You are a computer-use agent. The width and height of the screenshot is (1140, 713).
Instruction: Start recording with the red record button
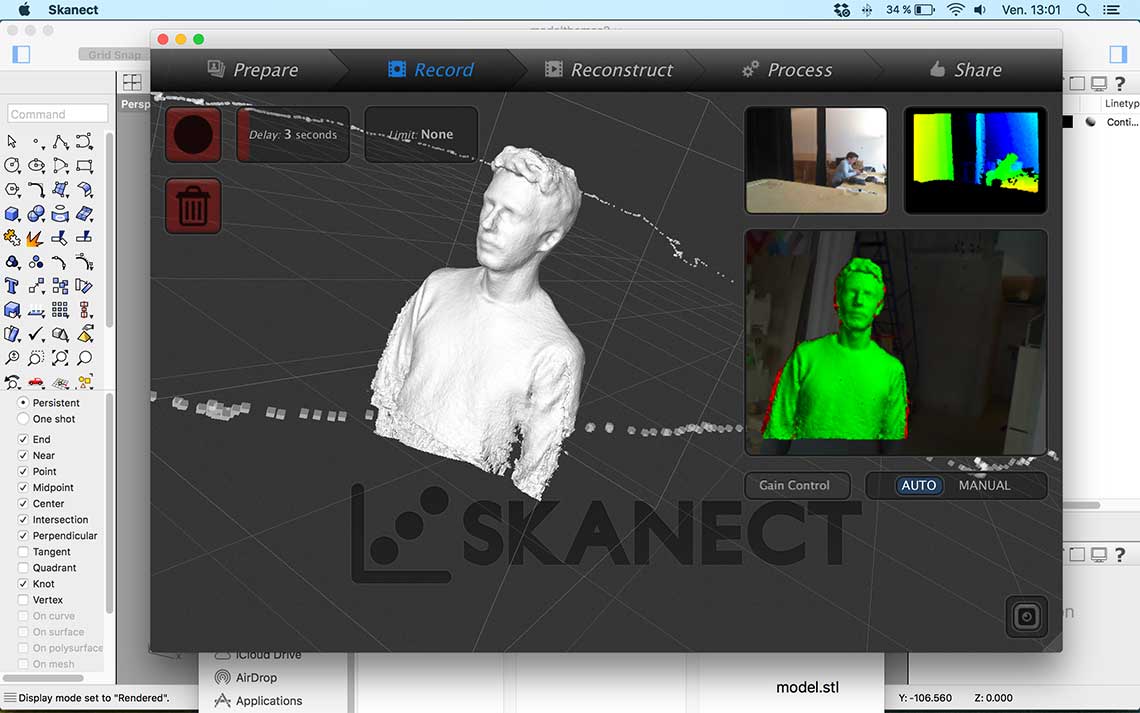tap(193, 134)
